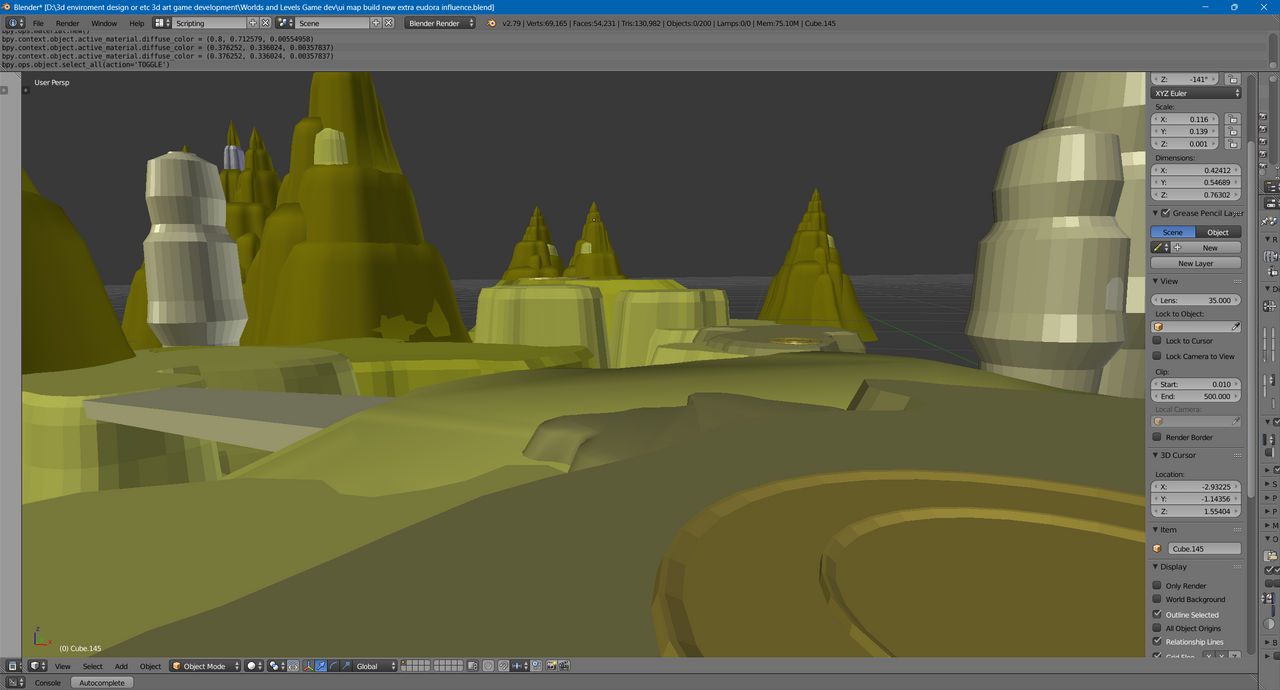1280x690 pixels.
Task: Delete the current Scene with X icon
Action: pos(388,22)
